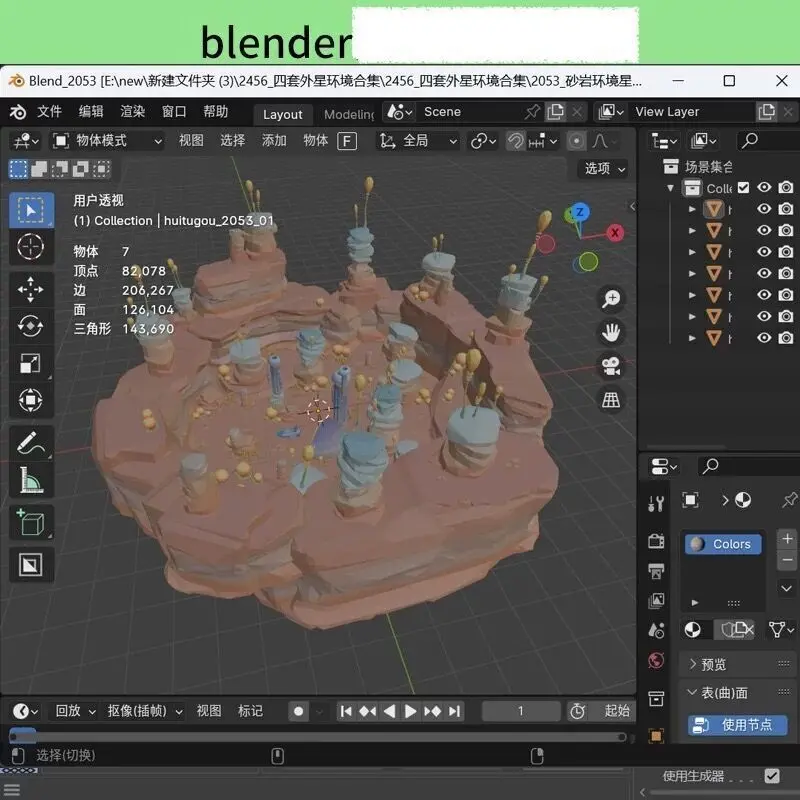This screenshot has width=800, height=800.
Task: Toggle the snap magnet button
Action: click(x=515, y=141)
